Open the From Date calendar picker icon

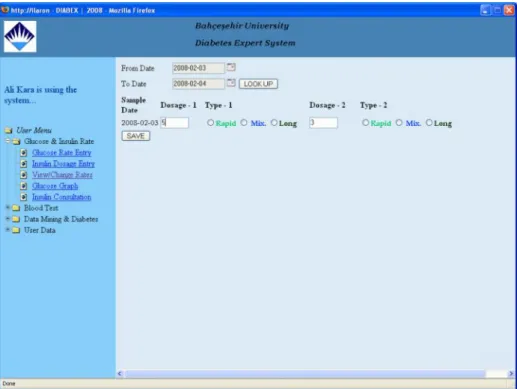[231, 67]
